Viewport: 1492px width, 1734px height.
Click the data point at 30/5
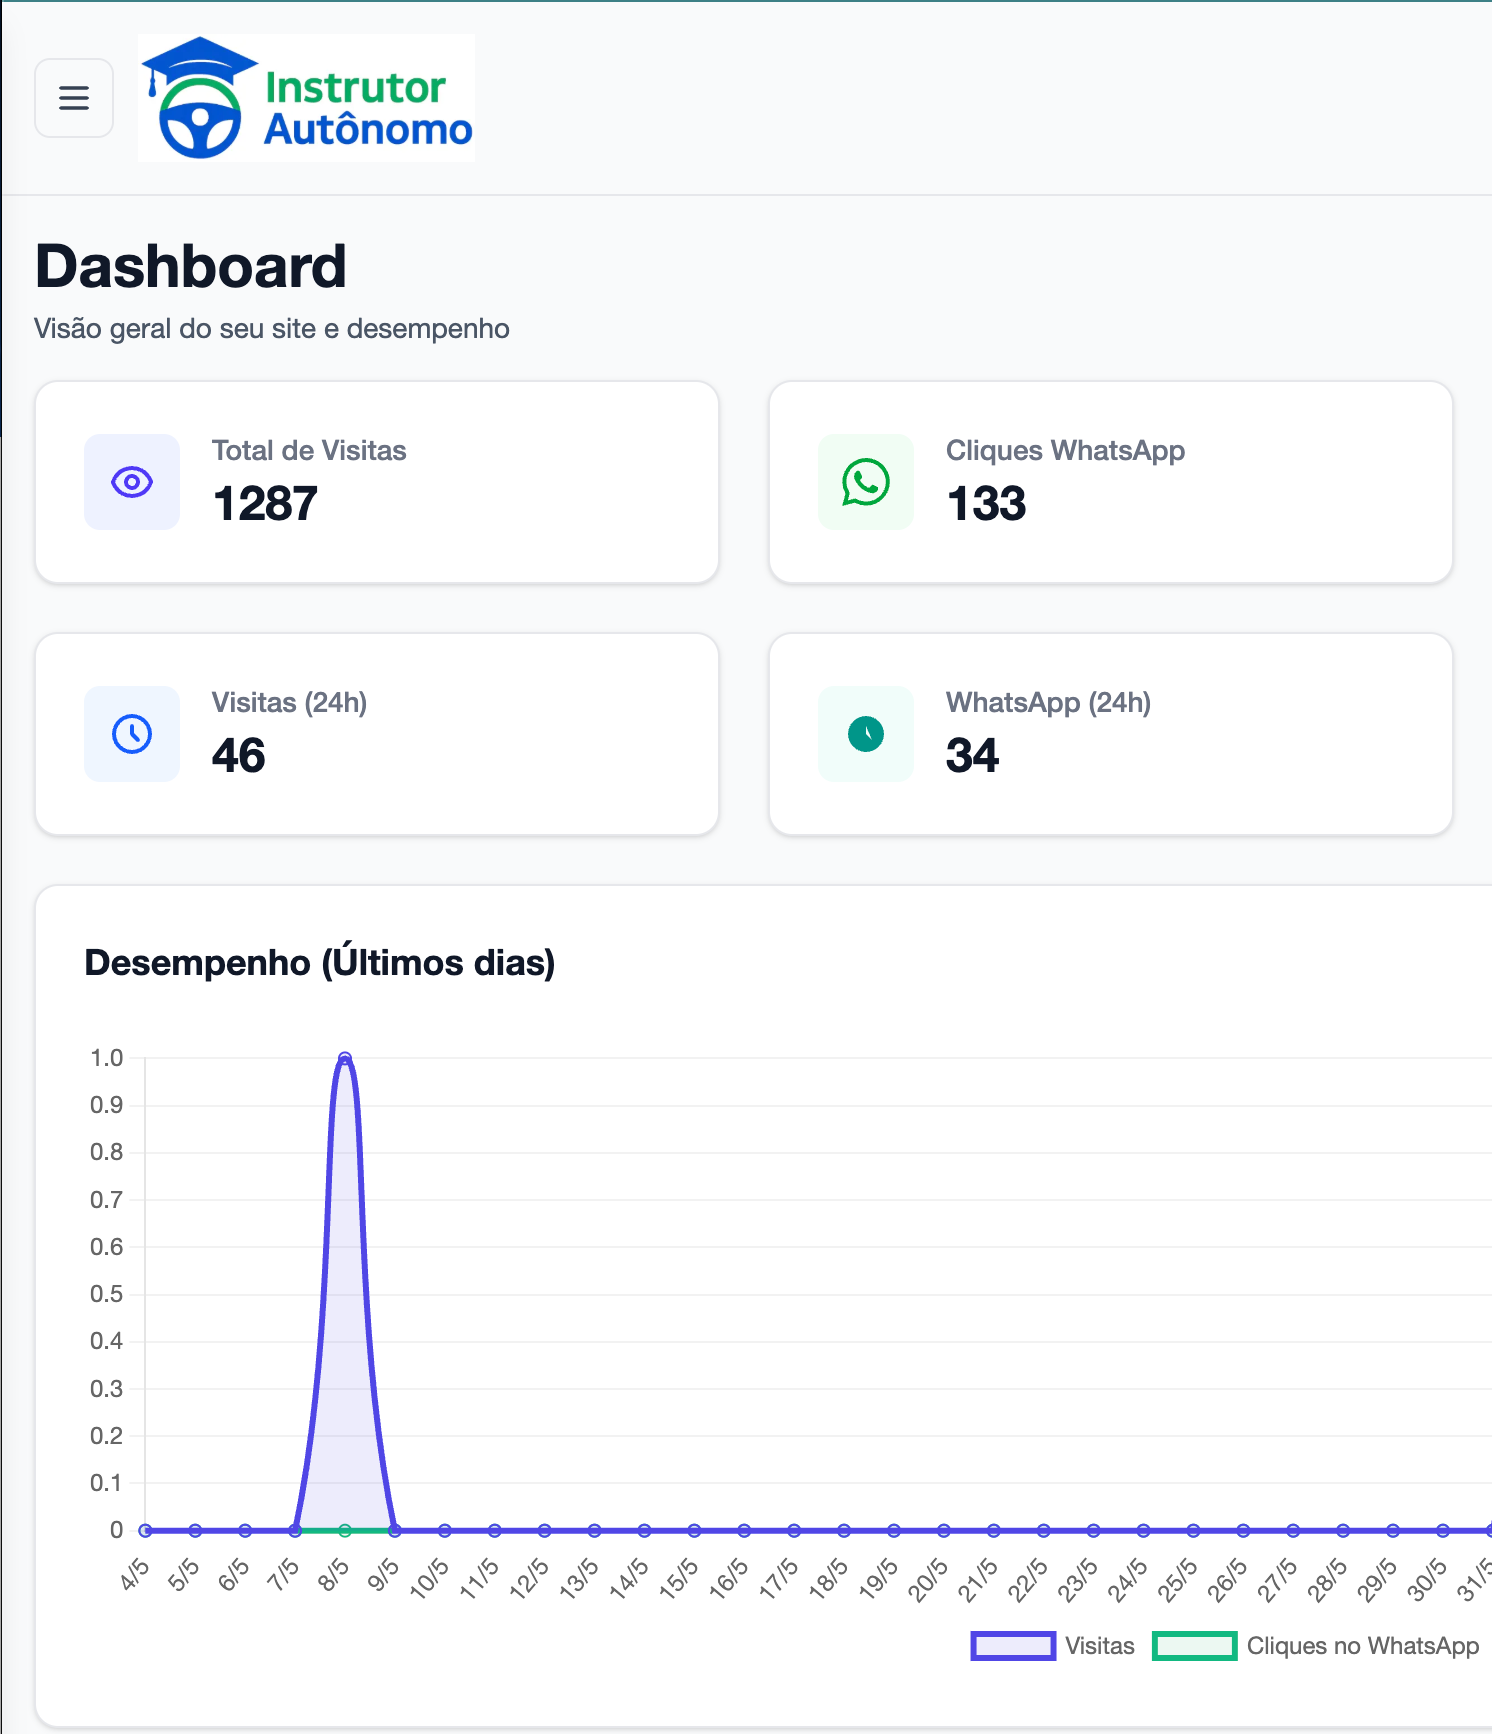(x=1443, y=1530)
